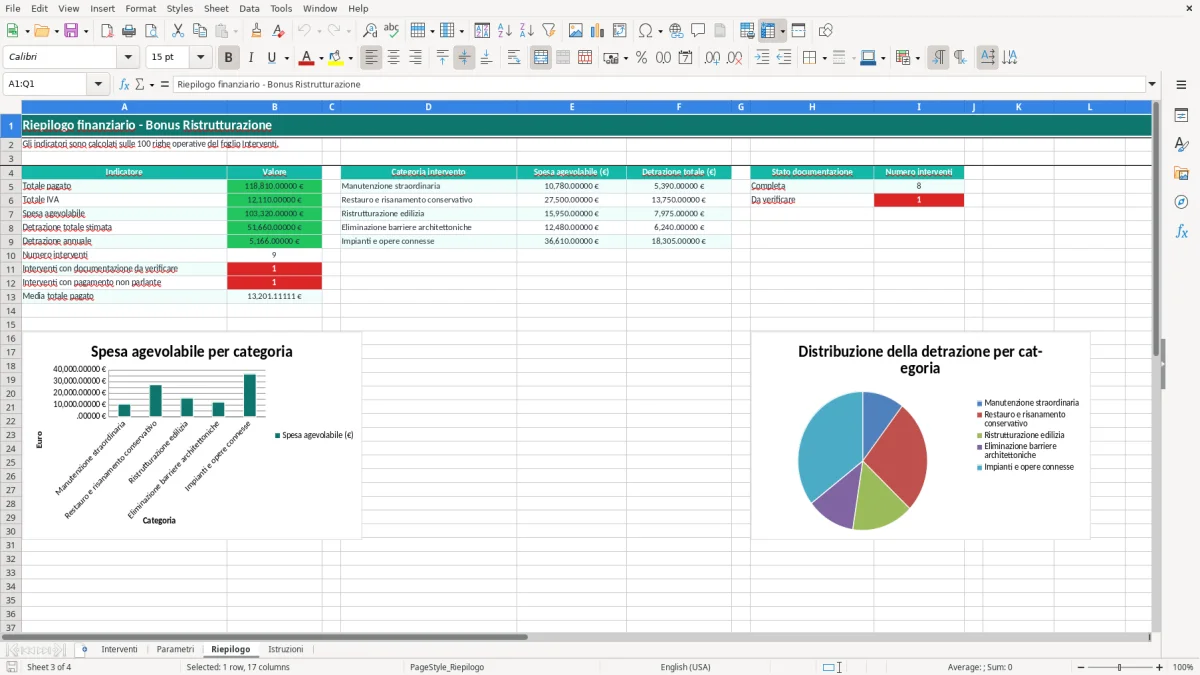Click the Cut scissors icon
1200x675 pixels.
[x=177, y=31]
